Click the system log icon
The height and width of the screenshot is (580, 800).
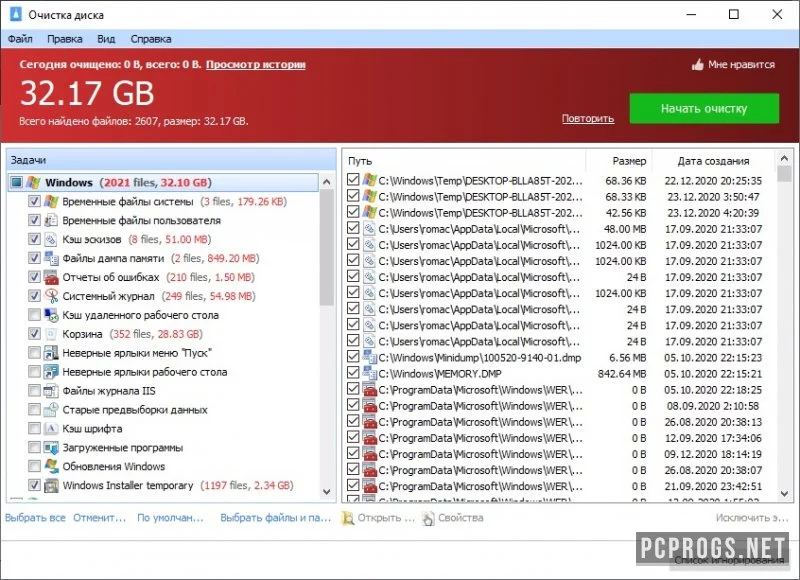51,296
